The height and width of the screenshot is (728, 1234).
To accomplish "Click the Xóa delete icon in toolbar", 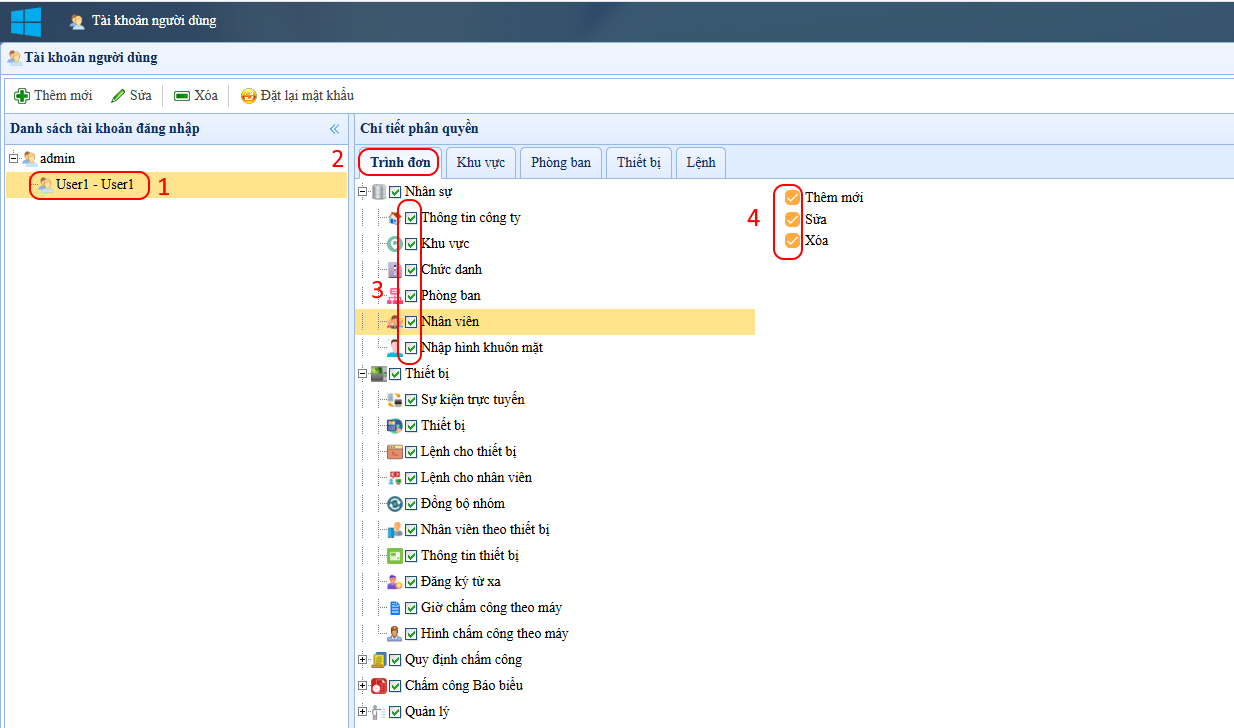I will click(182, 96).
